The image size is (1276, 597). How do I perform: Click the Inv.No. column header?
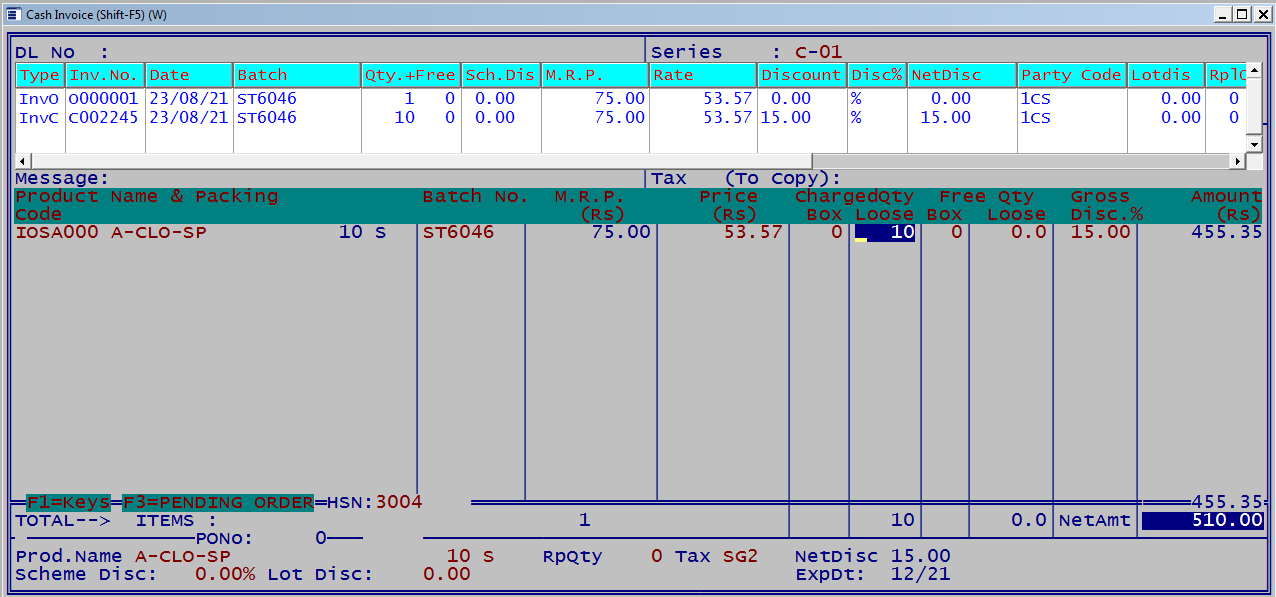105,75
